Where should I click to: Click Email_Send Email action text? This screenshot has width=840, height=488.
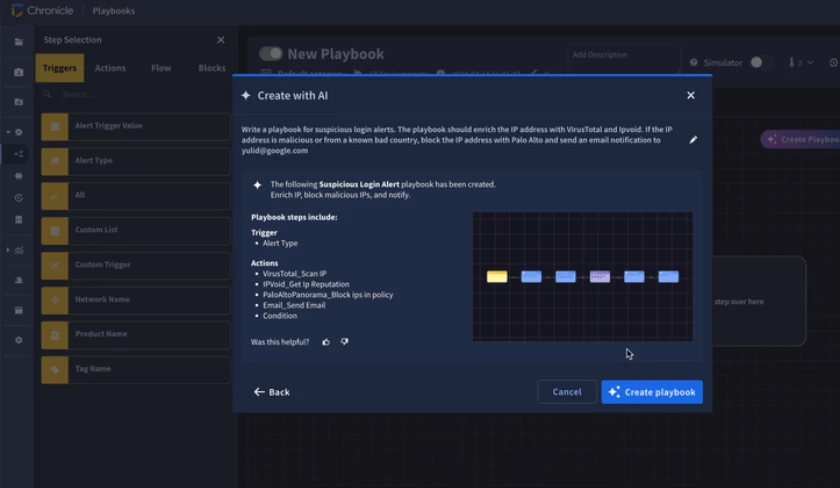coord(294,305)
